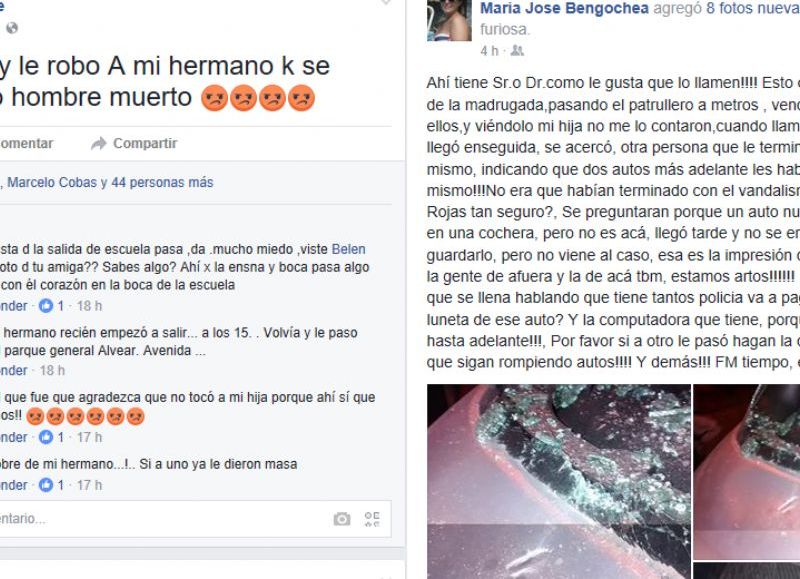800x579 pixels.
Task: Open the sticker icon in comment box
Action: point(372,519)
